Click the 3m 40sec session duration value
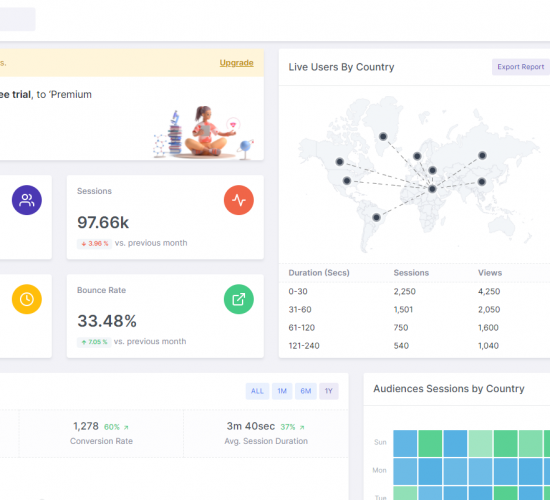 coord(250,426)
